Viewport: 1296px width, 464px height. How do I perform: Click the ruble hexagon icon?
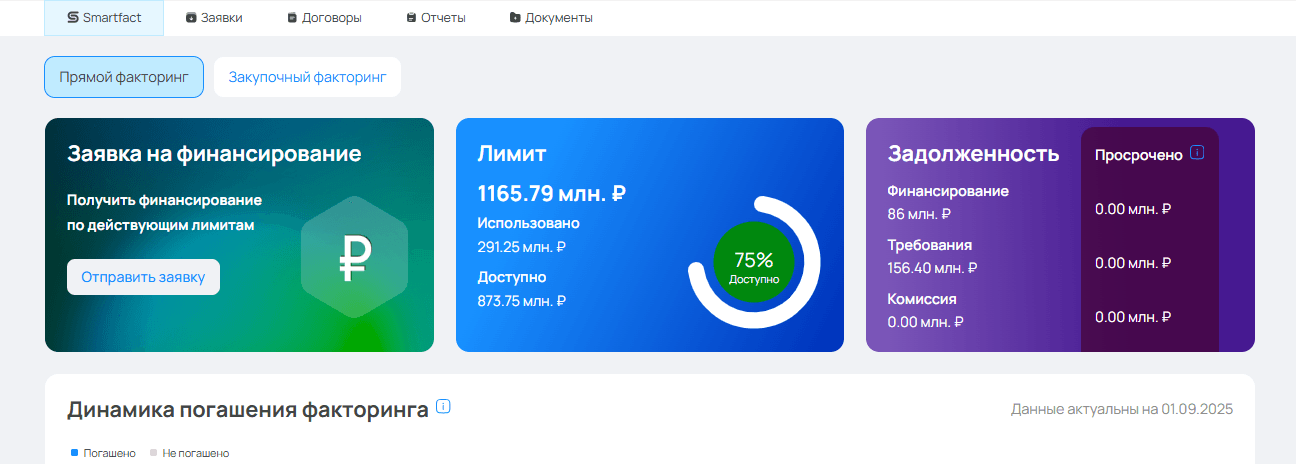[354, 257]
